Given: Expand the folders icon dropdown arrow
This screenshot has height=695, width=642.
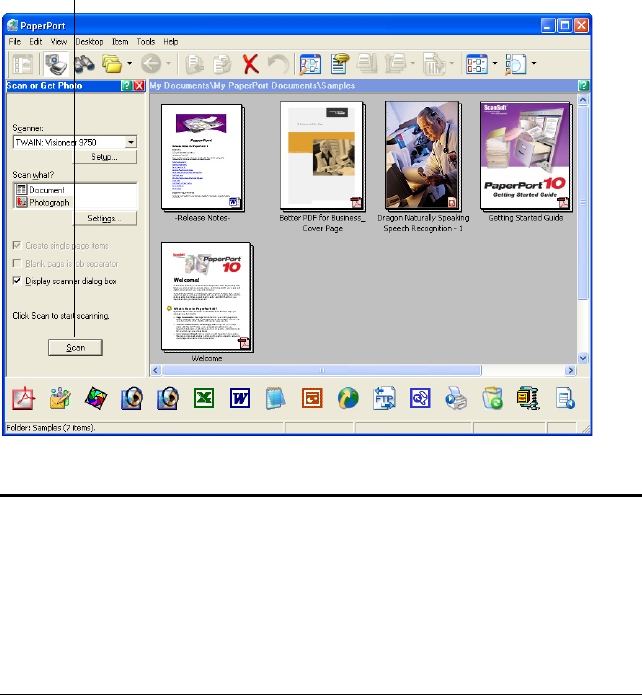Looking at the screenshot, I should pyautogui.click(x=129, y=64).
